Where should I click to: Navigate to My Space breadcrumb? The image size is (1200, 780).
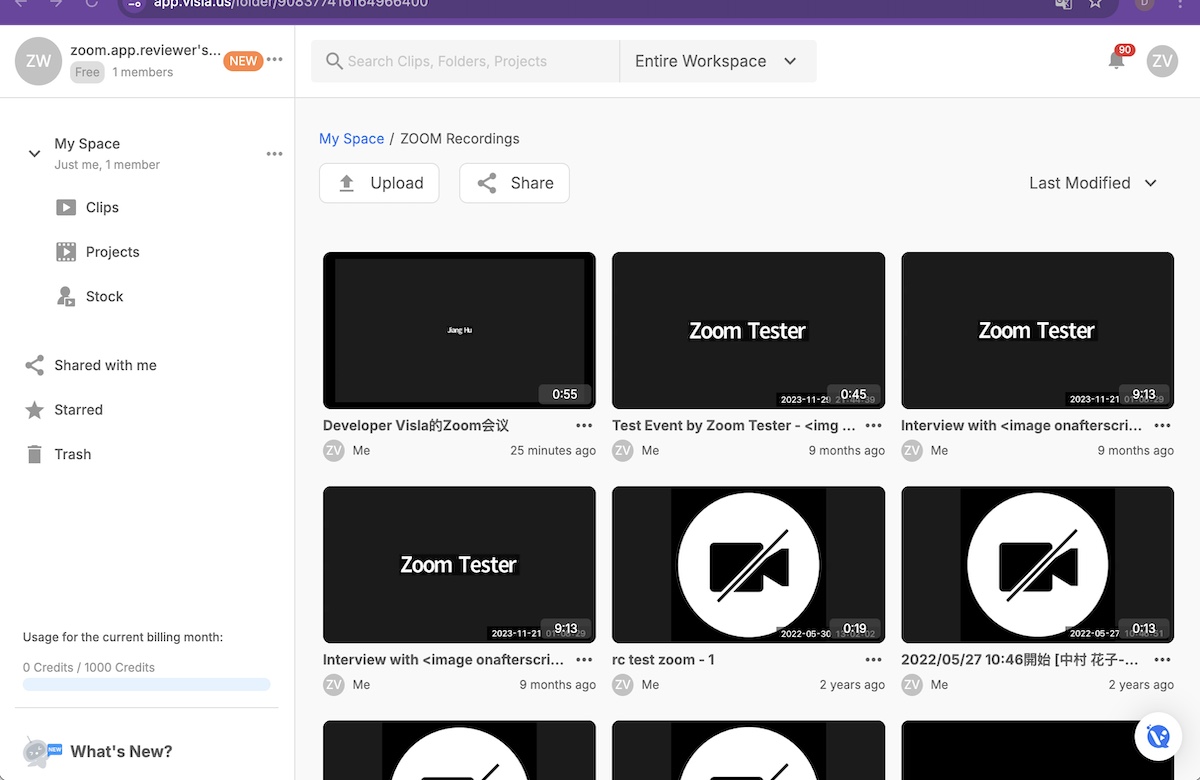pos(351,139)
